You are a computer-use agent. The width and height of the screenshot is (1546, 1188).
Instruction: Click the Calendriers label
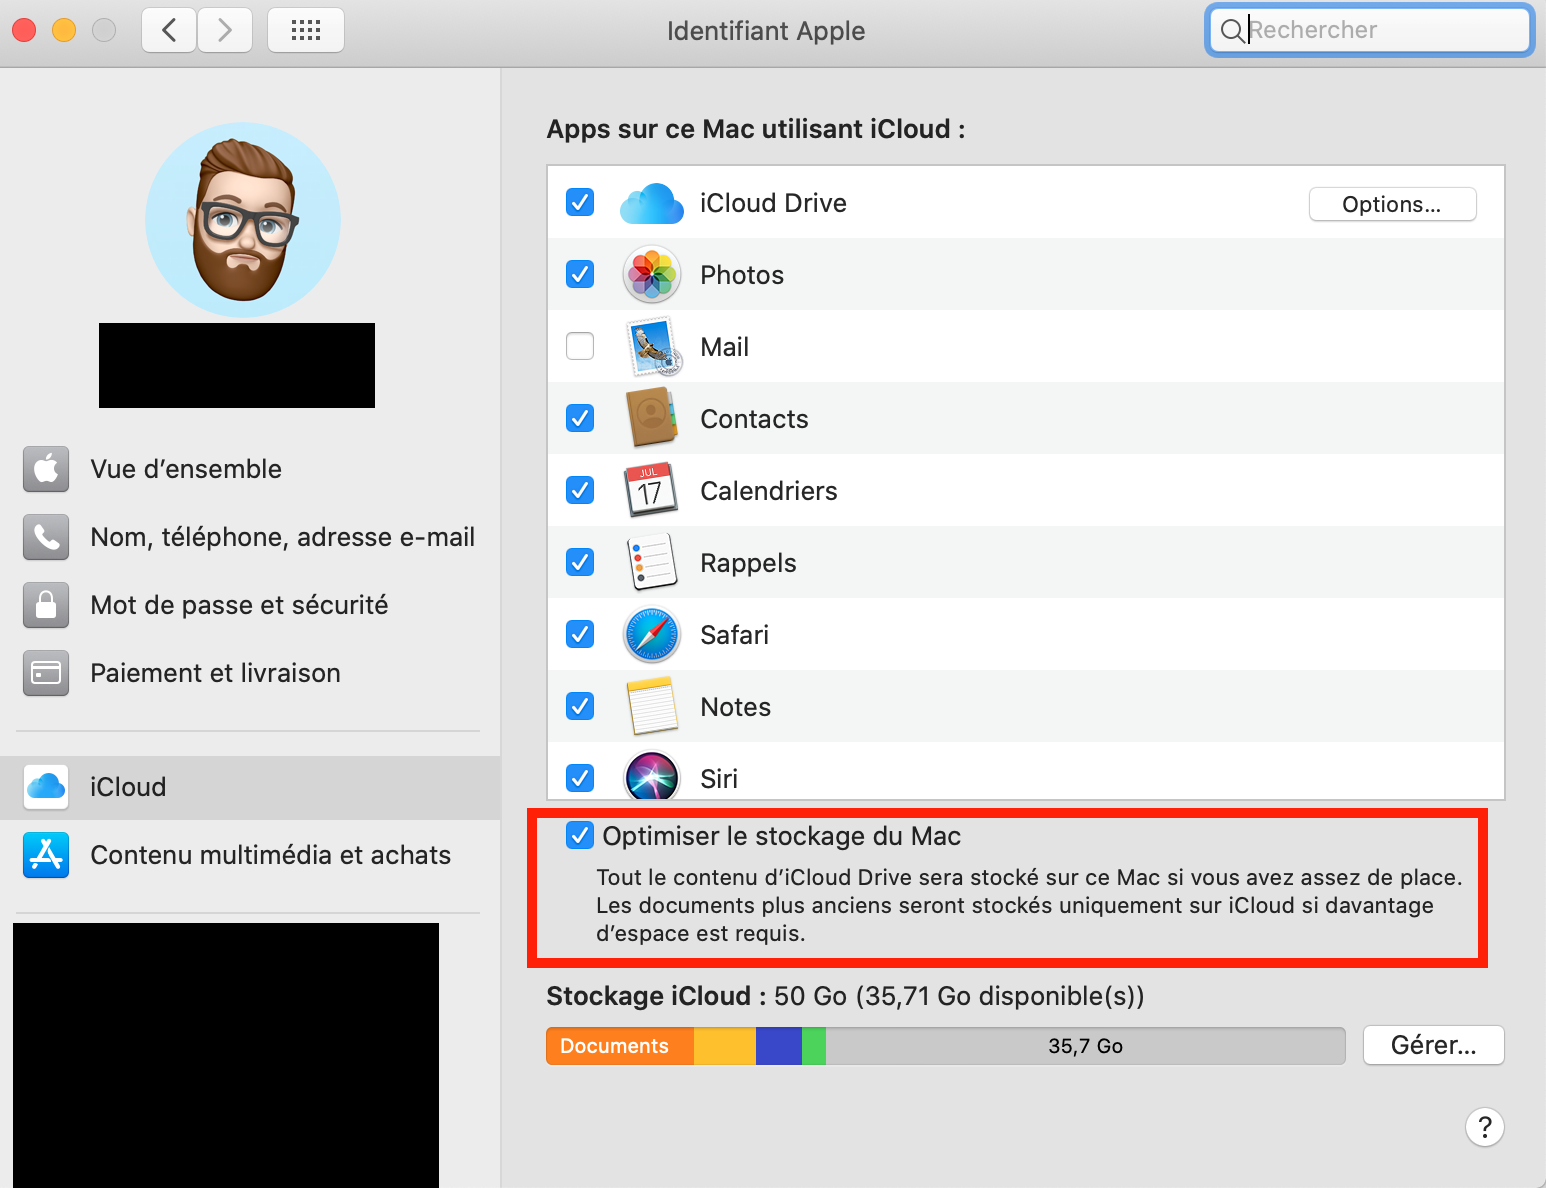pos(769,491)
